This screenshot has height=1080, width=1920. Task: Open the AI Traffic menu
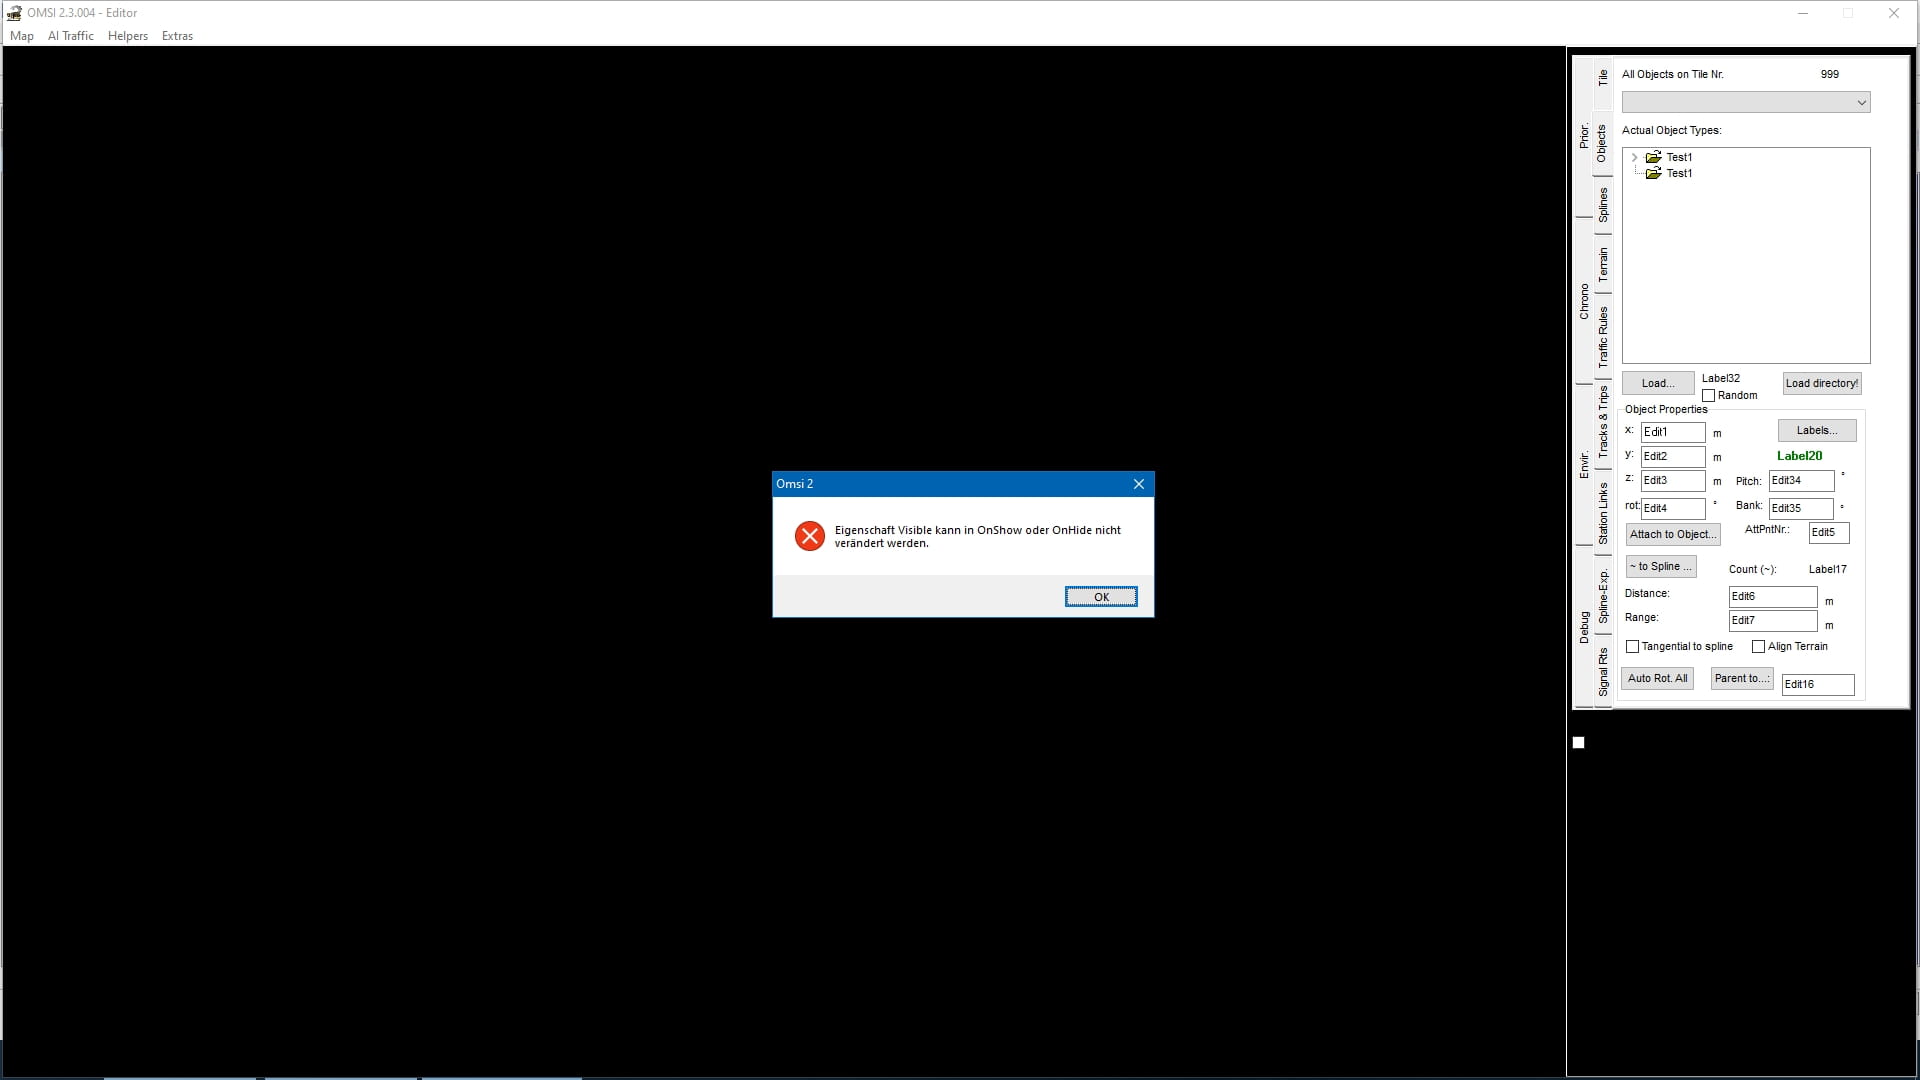click(x=70, y=36)
